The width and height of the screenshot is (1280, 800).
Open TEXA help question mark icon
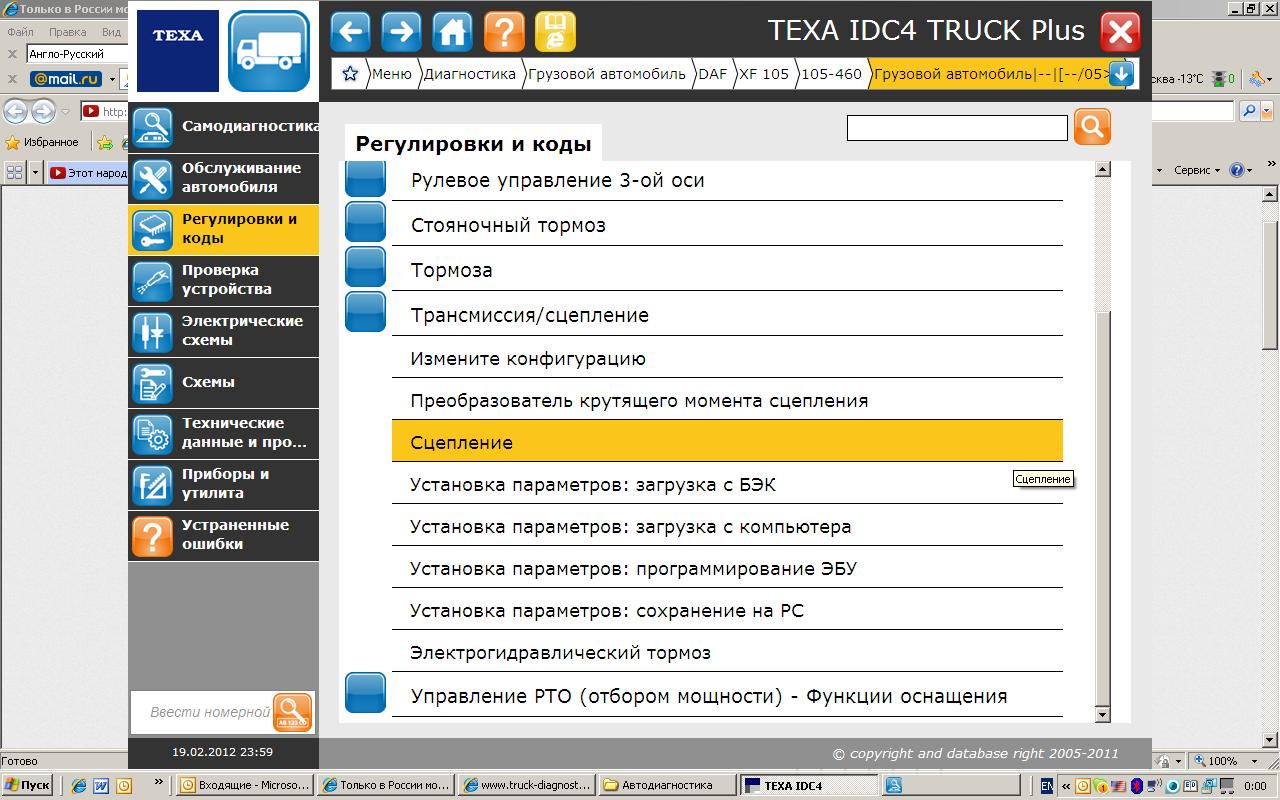(x=504, y=32)
